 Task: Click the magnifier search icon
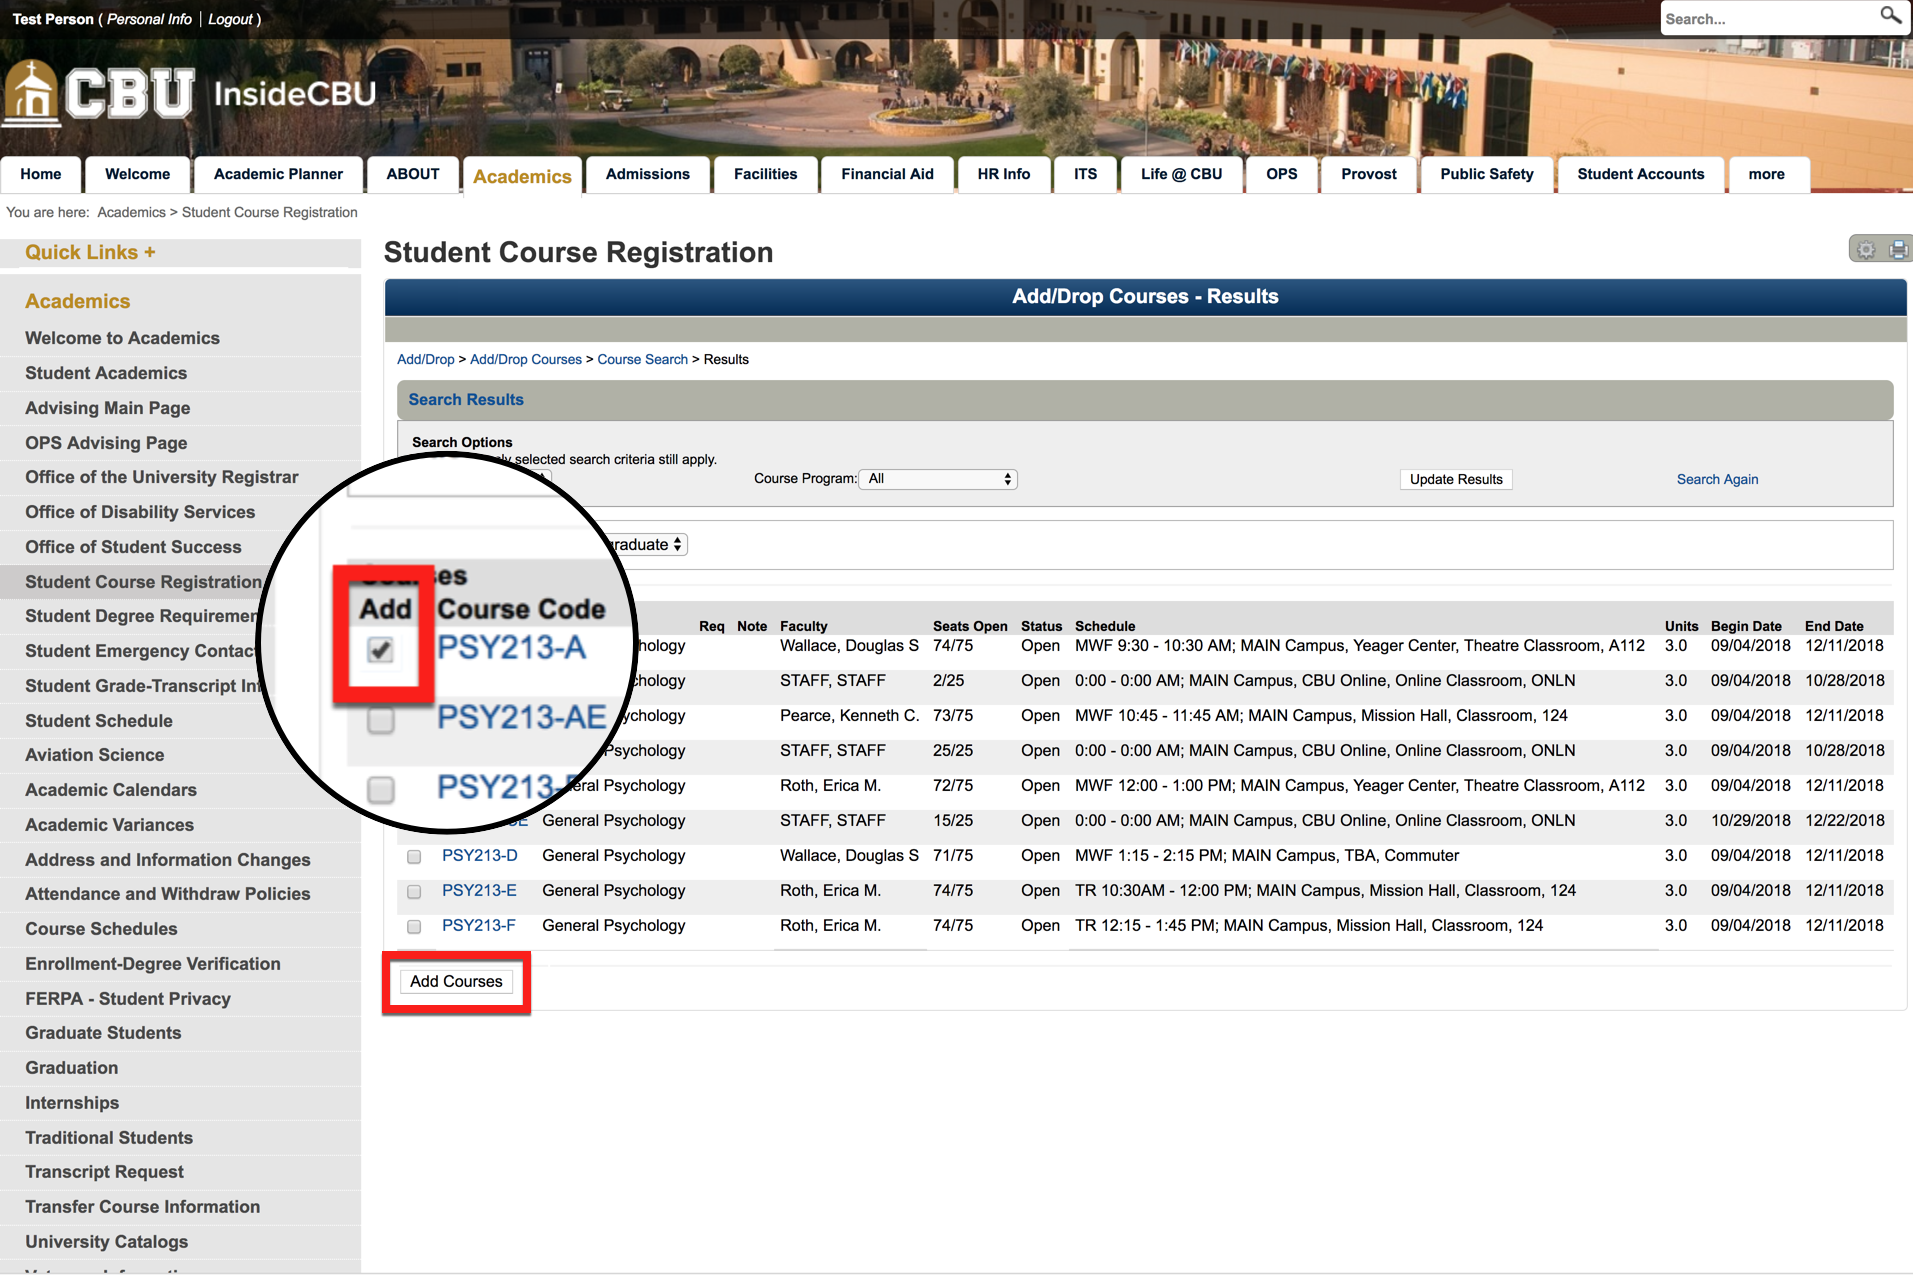pos(1890,16)
